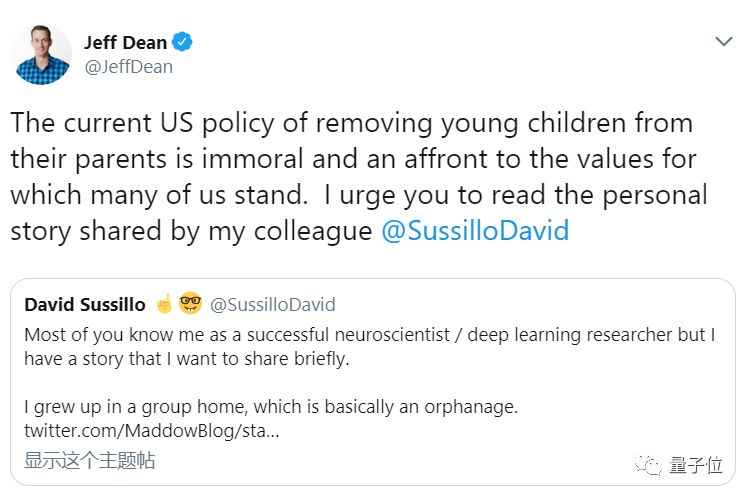Image resolution: width=746 pixels, height=497 pixels.
Task: Click the 量子位 watermark text
Action: point(696,465)
